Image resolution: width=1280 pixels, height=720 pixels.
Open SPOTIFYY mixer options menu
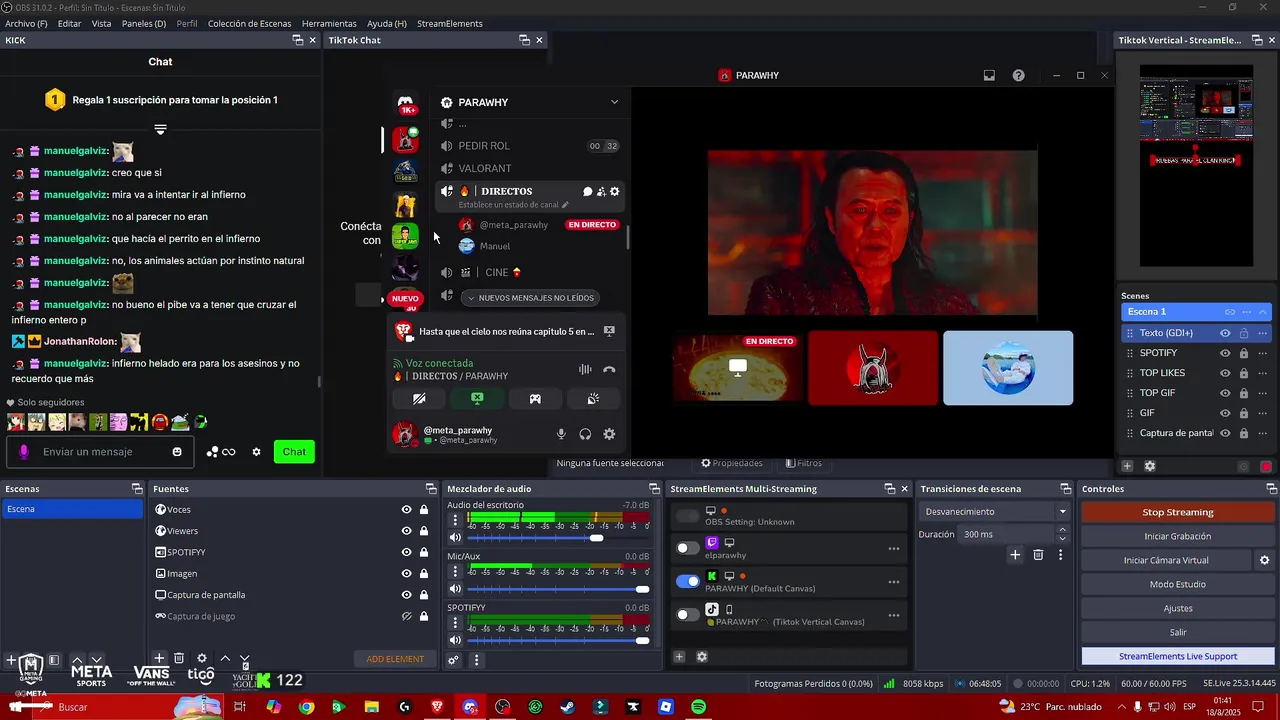coord(455,623)
